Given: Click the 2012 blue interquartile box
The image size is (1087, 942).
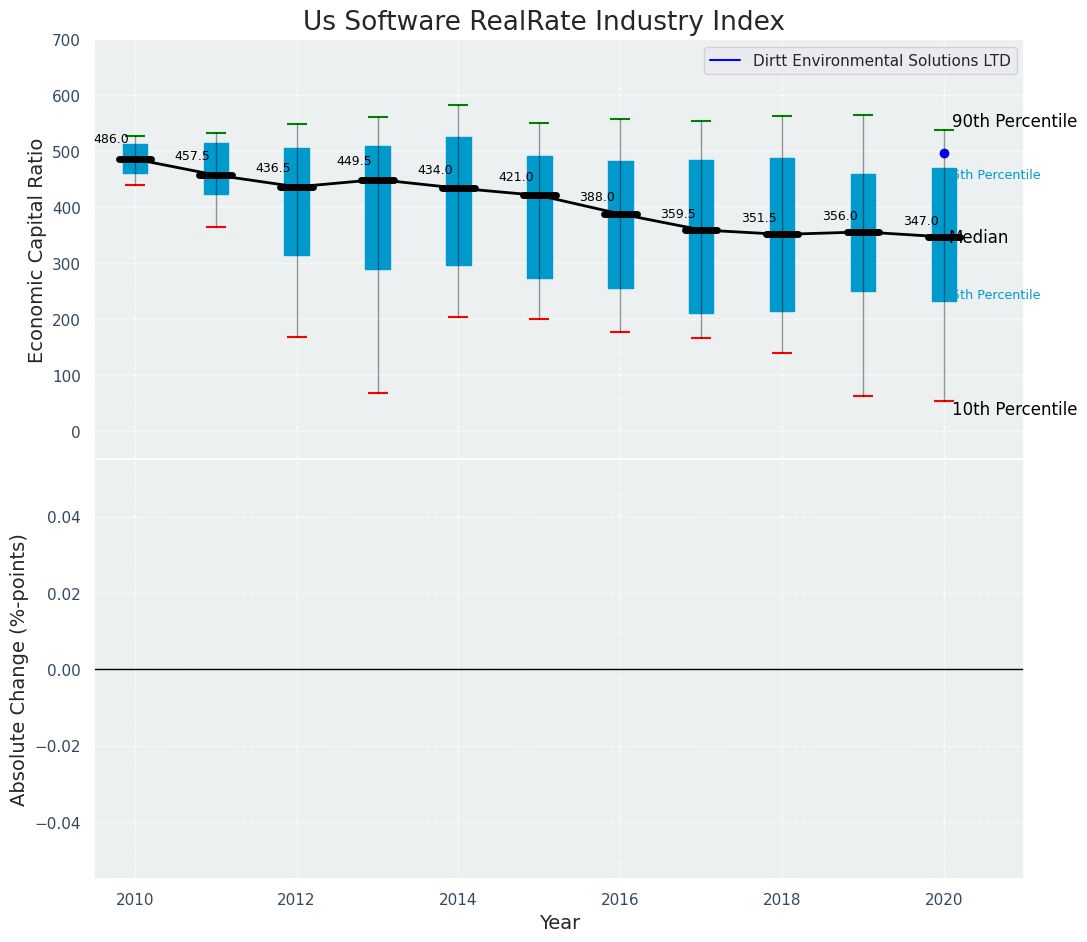Looking at the screenshot, I should (x=297, y=202).
